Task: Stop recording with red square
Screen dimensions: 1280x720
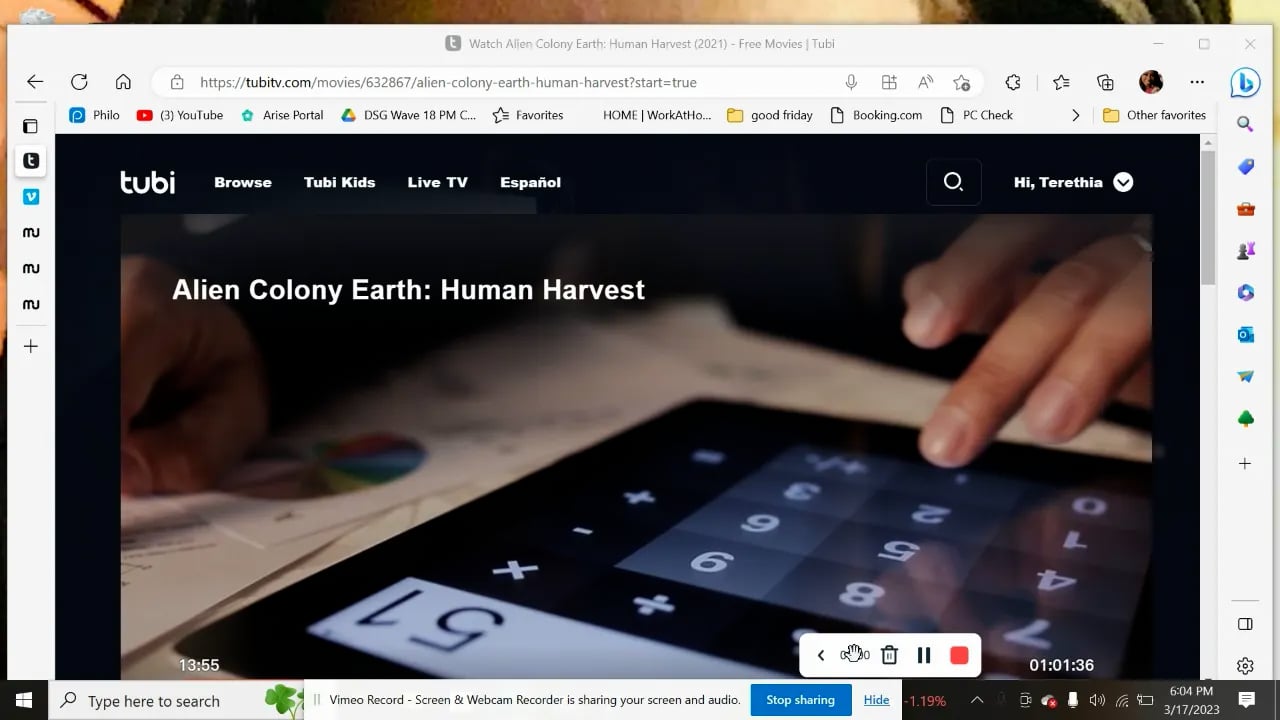Action: pyautogui.click(x=959, y=655)
